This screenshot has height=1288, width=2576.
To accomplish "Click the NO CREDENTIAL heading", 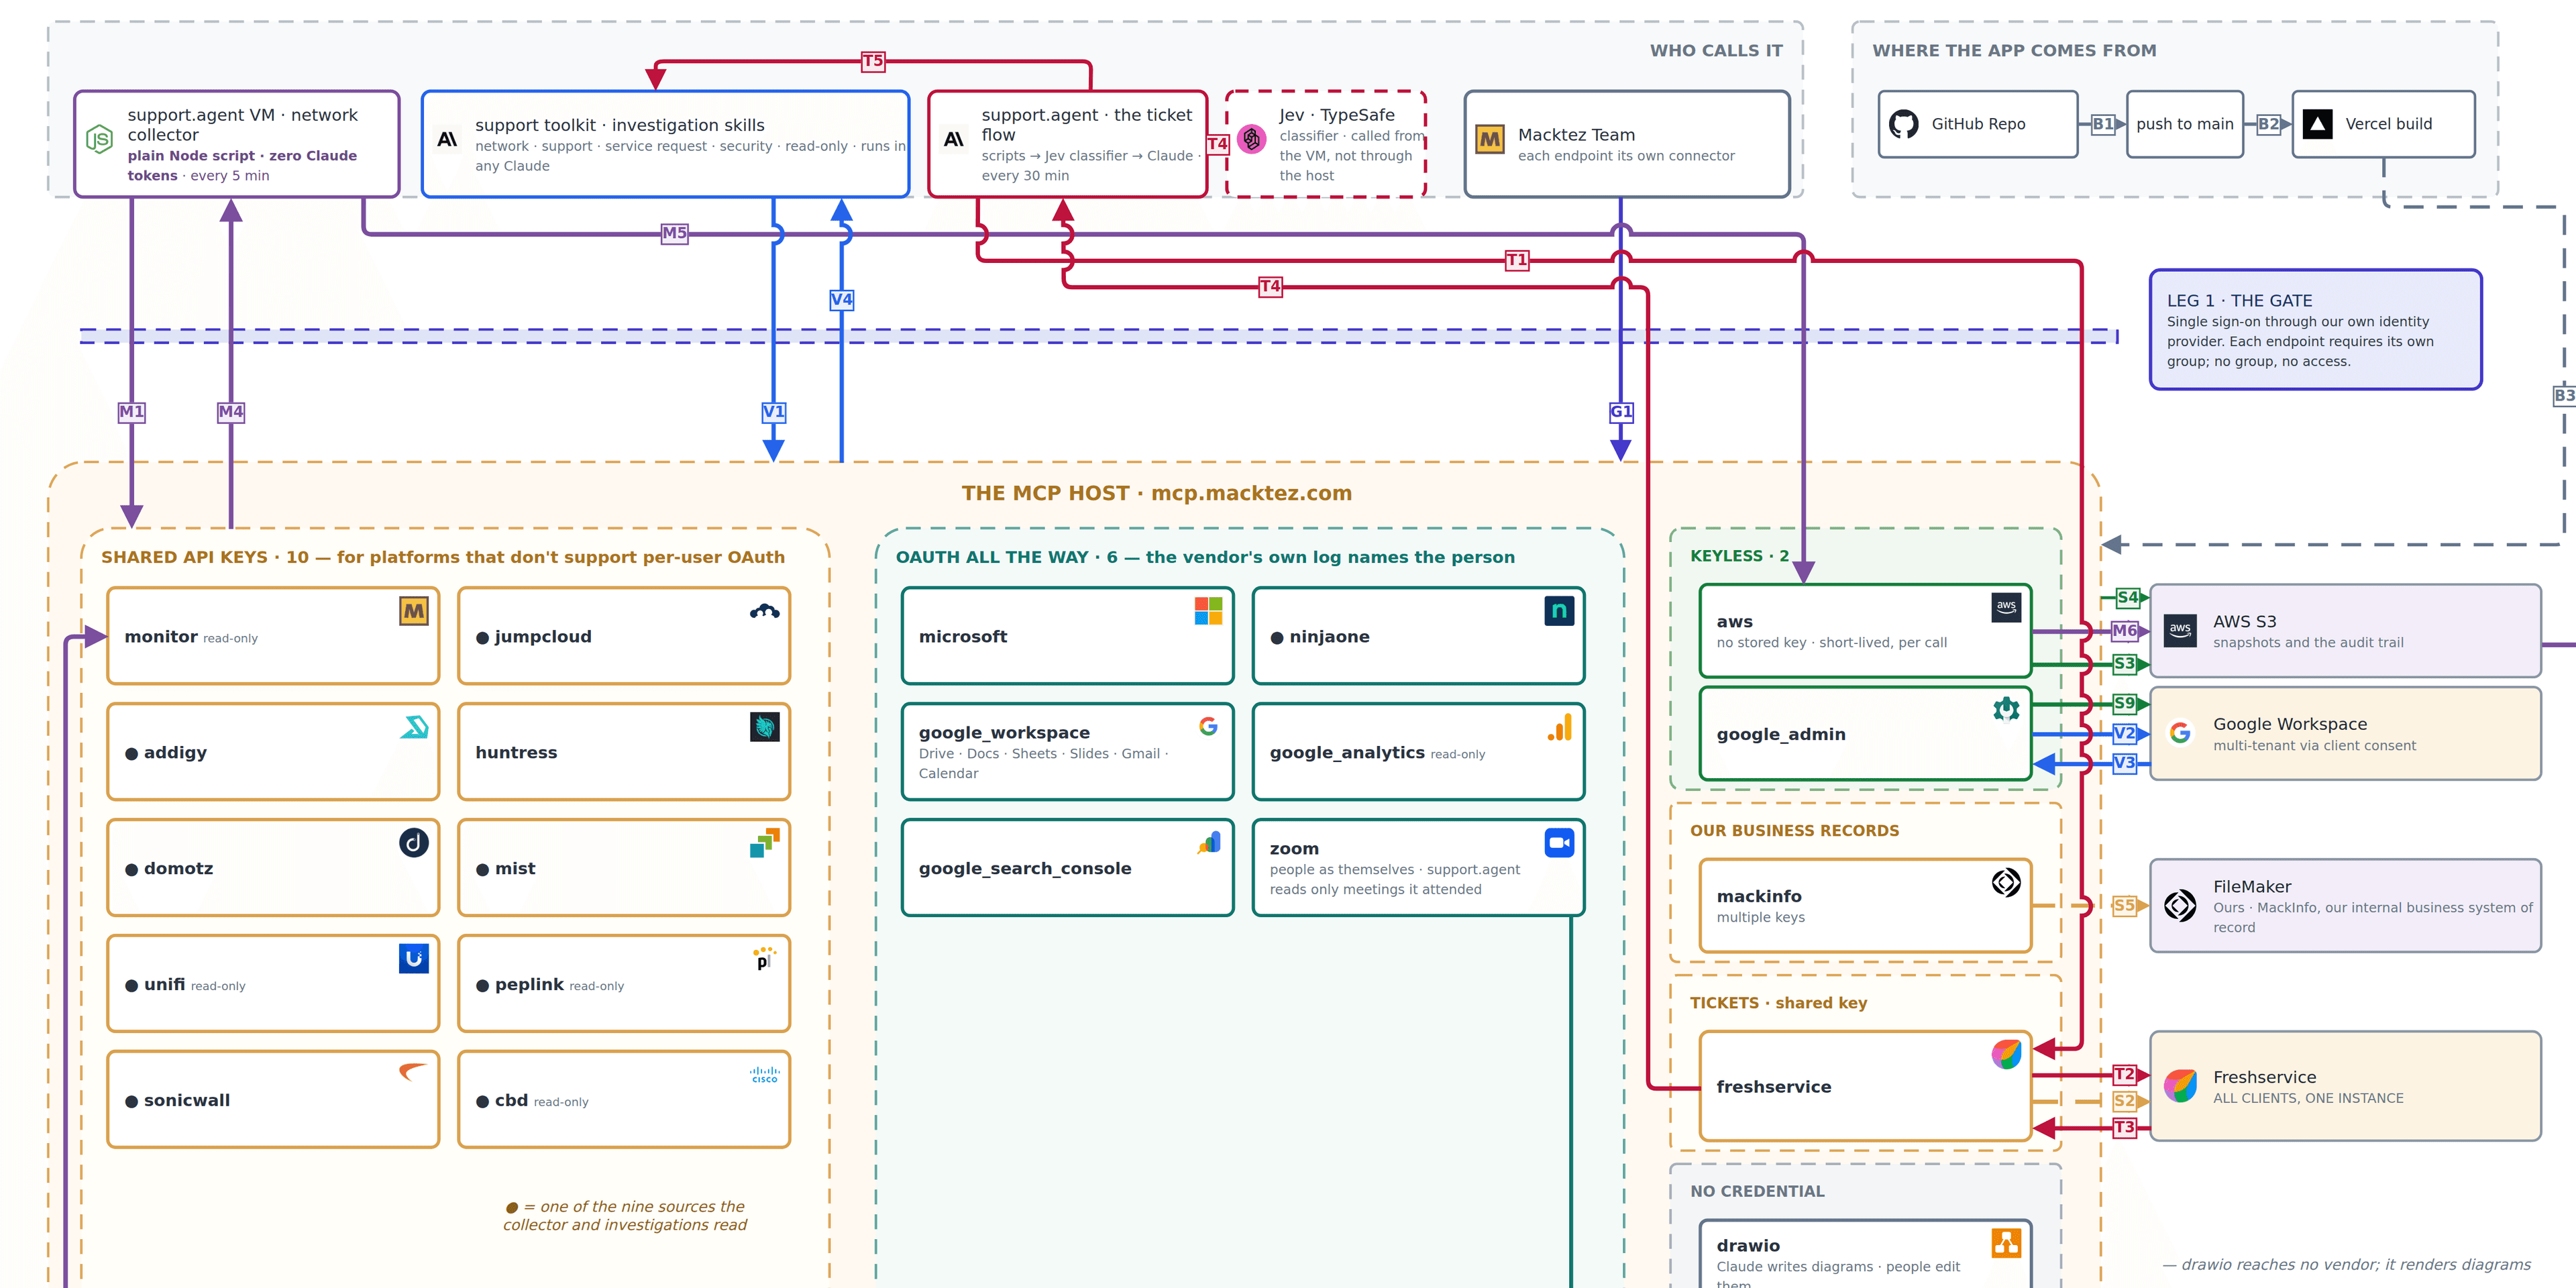I will click(1757, 1192).
